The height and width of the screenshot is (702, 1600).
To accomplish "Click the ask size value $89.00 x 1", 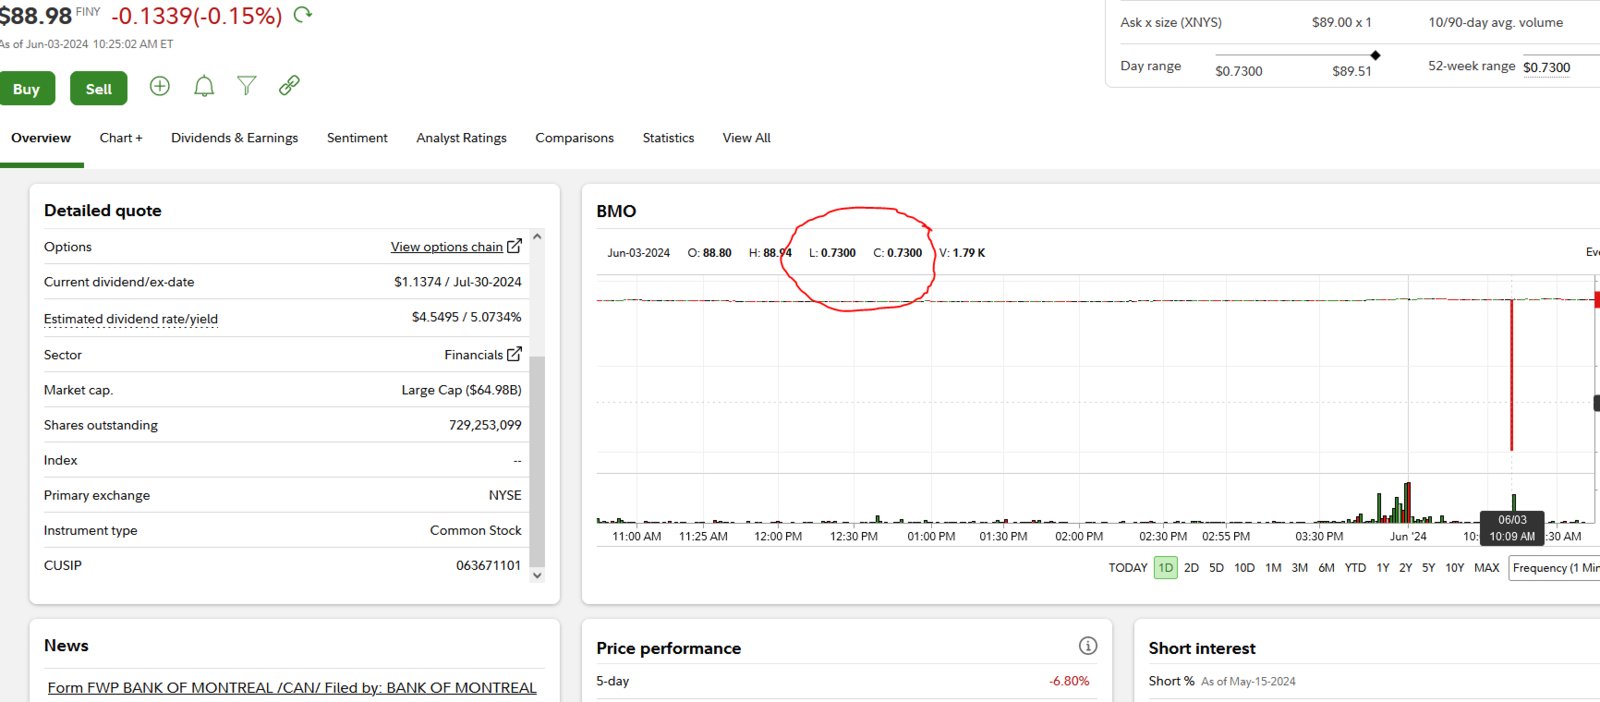I will (1342, 22).
